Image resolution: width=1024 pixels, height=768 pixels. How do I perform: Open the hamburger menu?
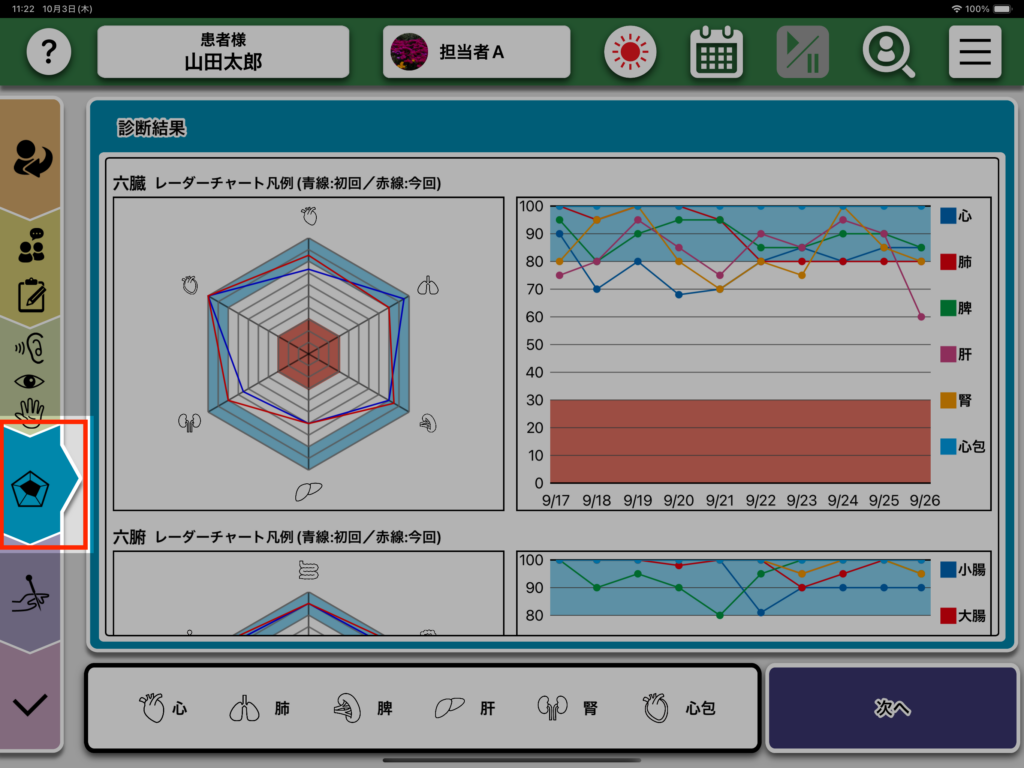point(974,52)
